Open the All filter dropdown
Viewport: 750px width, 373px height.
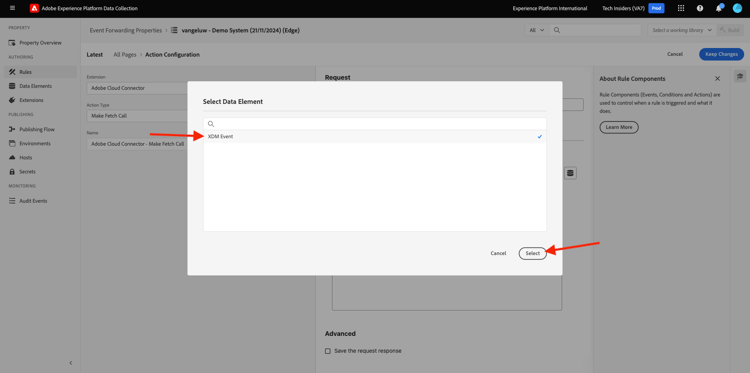tap(537, 30)
